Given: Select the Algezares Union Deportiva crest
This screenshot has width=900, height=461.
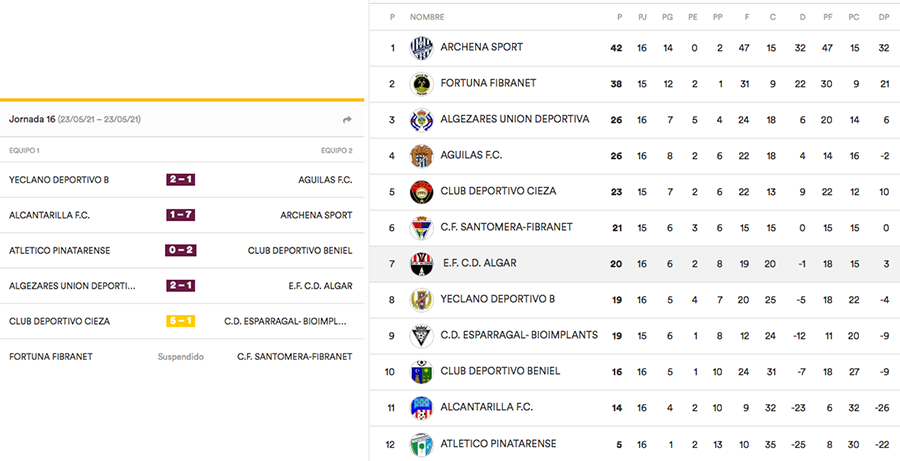Looking at the screenshot, I should [421, 120].
